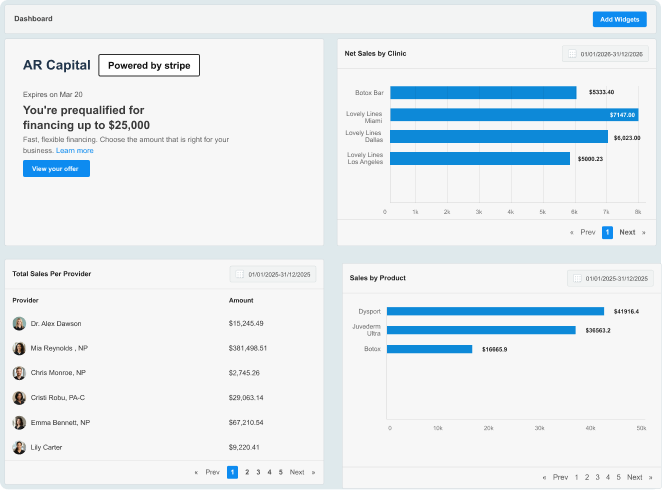Click the Powered by stripe badge
This screenshot has width=662, height=490.
[149, 65]
